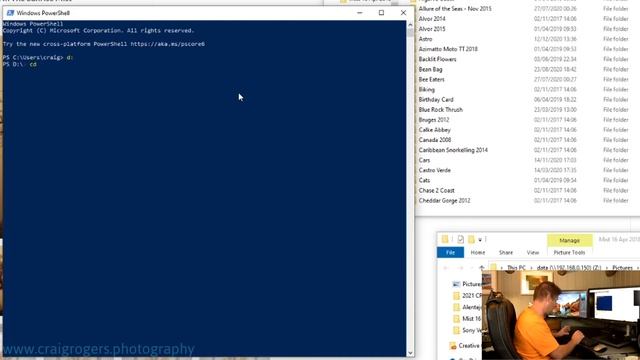The width and height of the screenshot is (640, 360).
Task: Open the File tab in Explorer
Action: click(x=450, y=253)
